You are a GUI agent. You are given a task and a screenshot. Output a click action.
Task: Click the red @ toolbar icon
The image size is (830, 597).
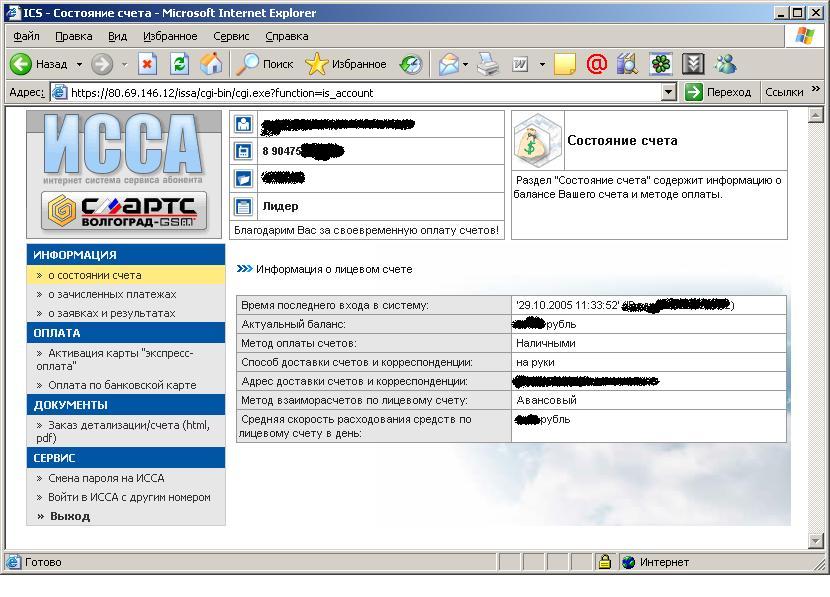pyautogui.click(x=596, y=64)
